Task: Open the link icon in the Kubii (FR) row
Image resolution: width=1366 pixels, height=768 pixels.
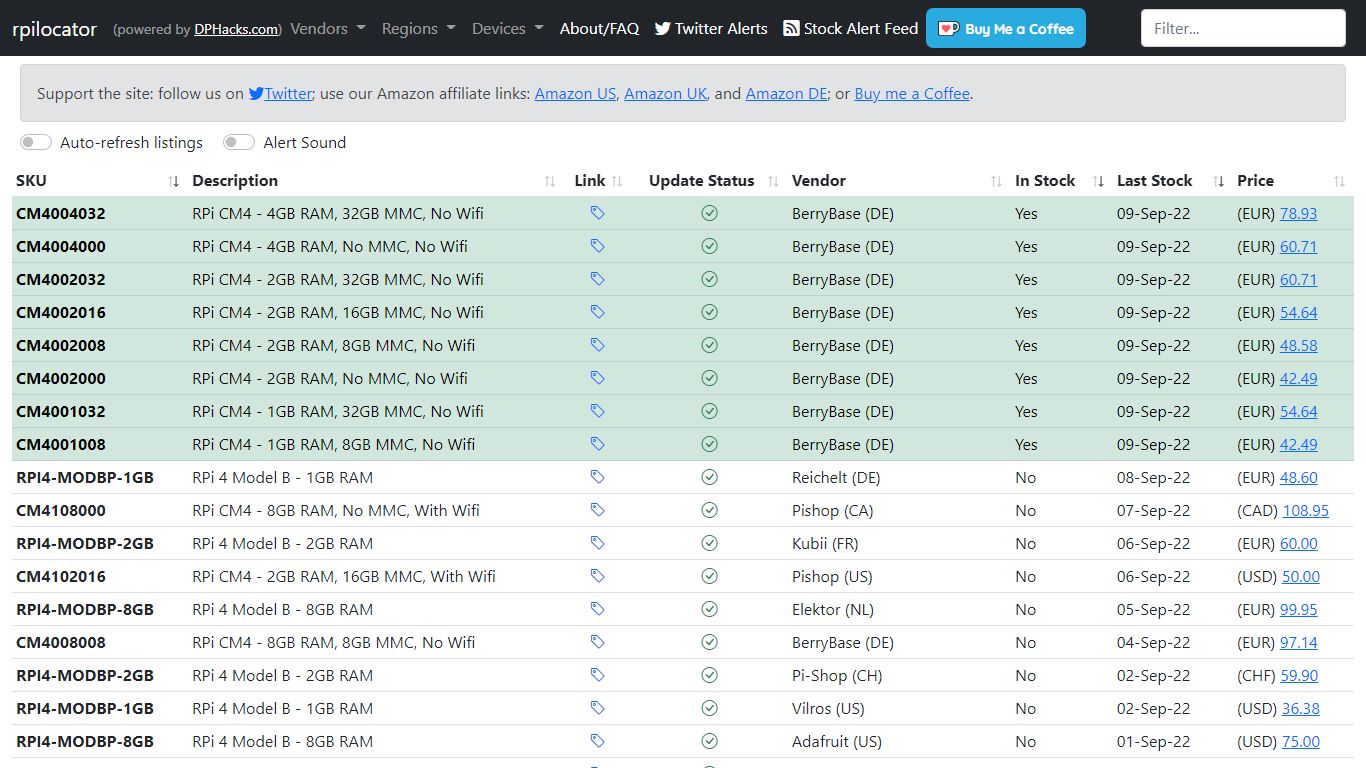Action: [597, 543]
